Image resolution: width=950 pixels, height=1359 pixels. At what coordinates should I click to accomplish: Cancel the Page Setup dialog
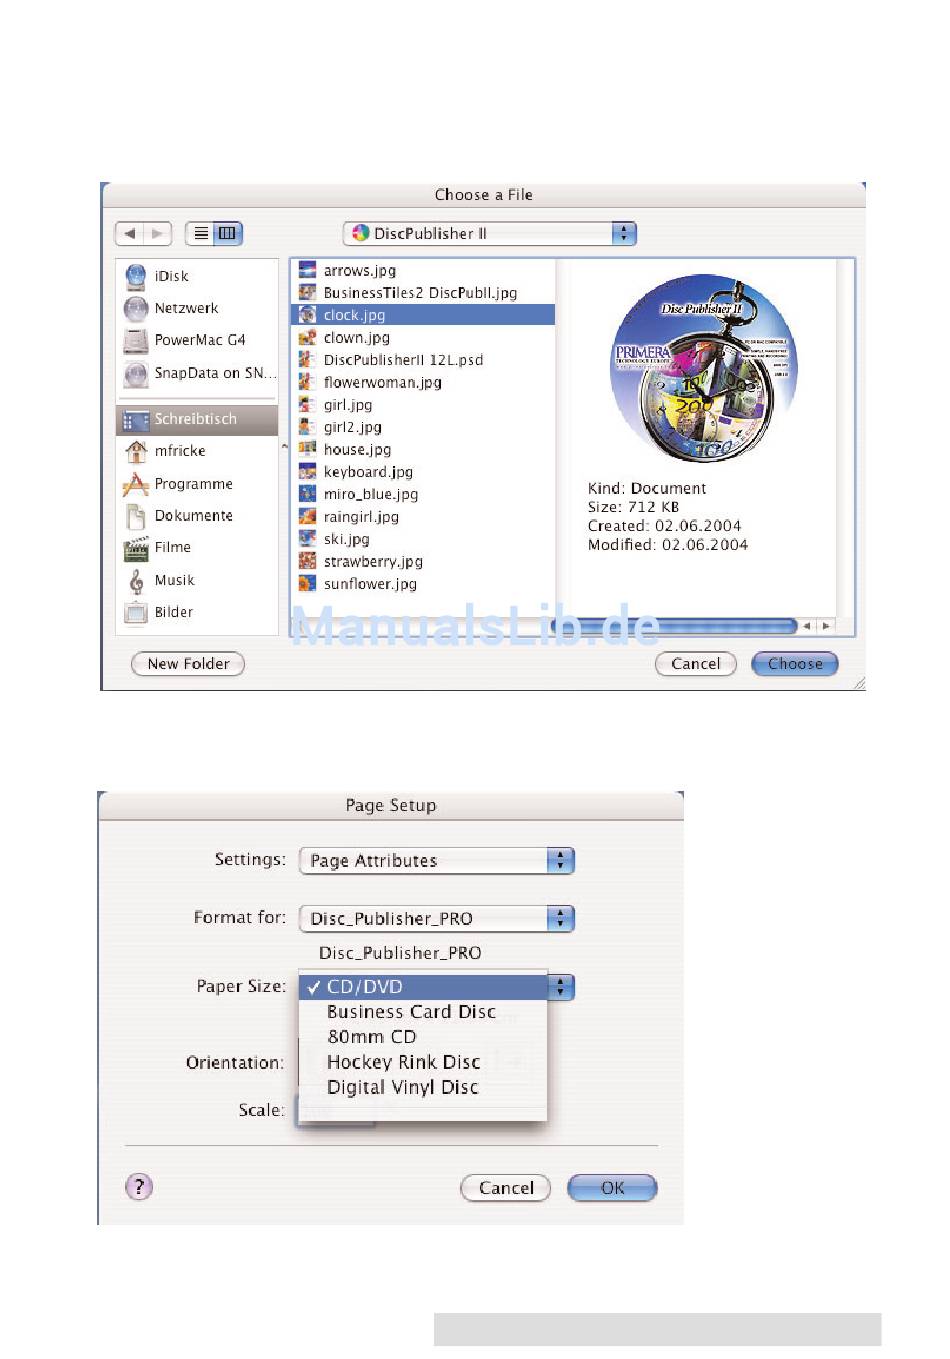coord(506,1188)
